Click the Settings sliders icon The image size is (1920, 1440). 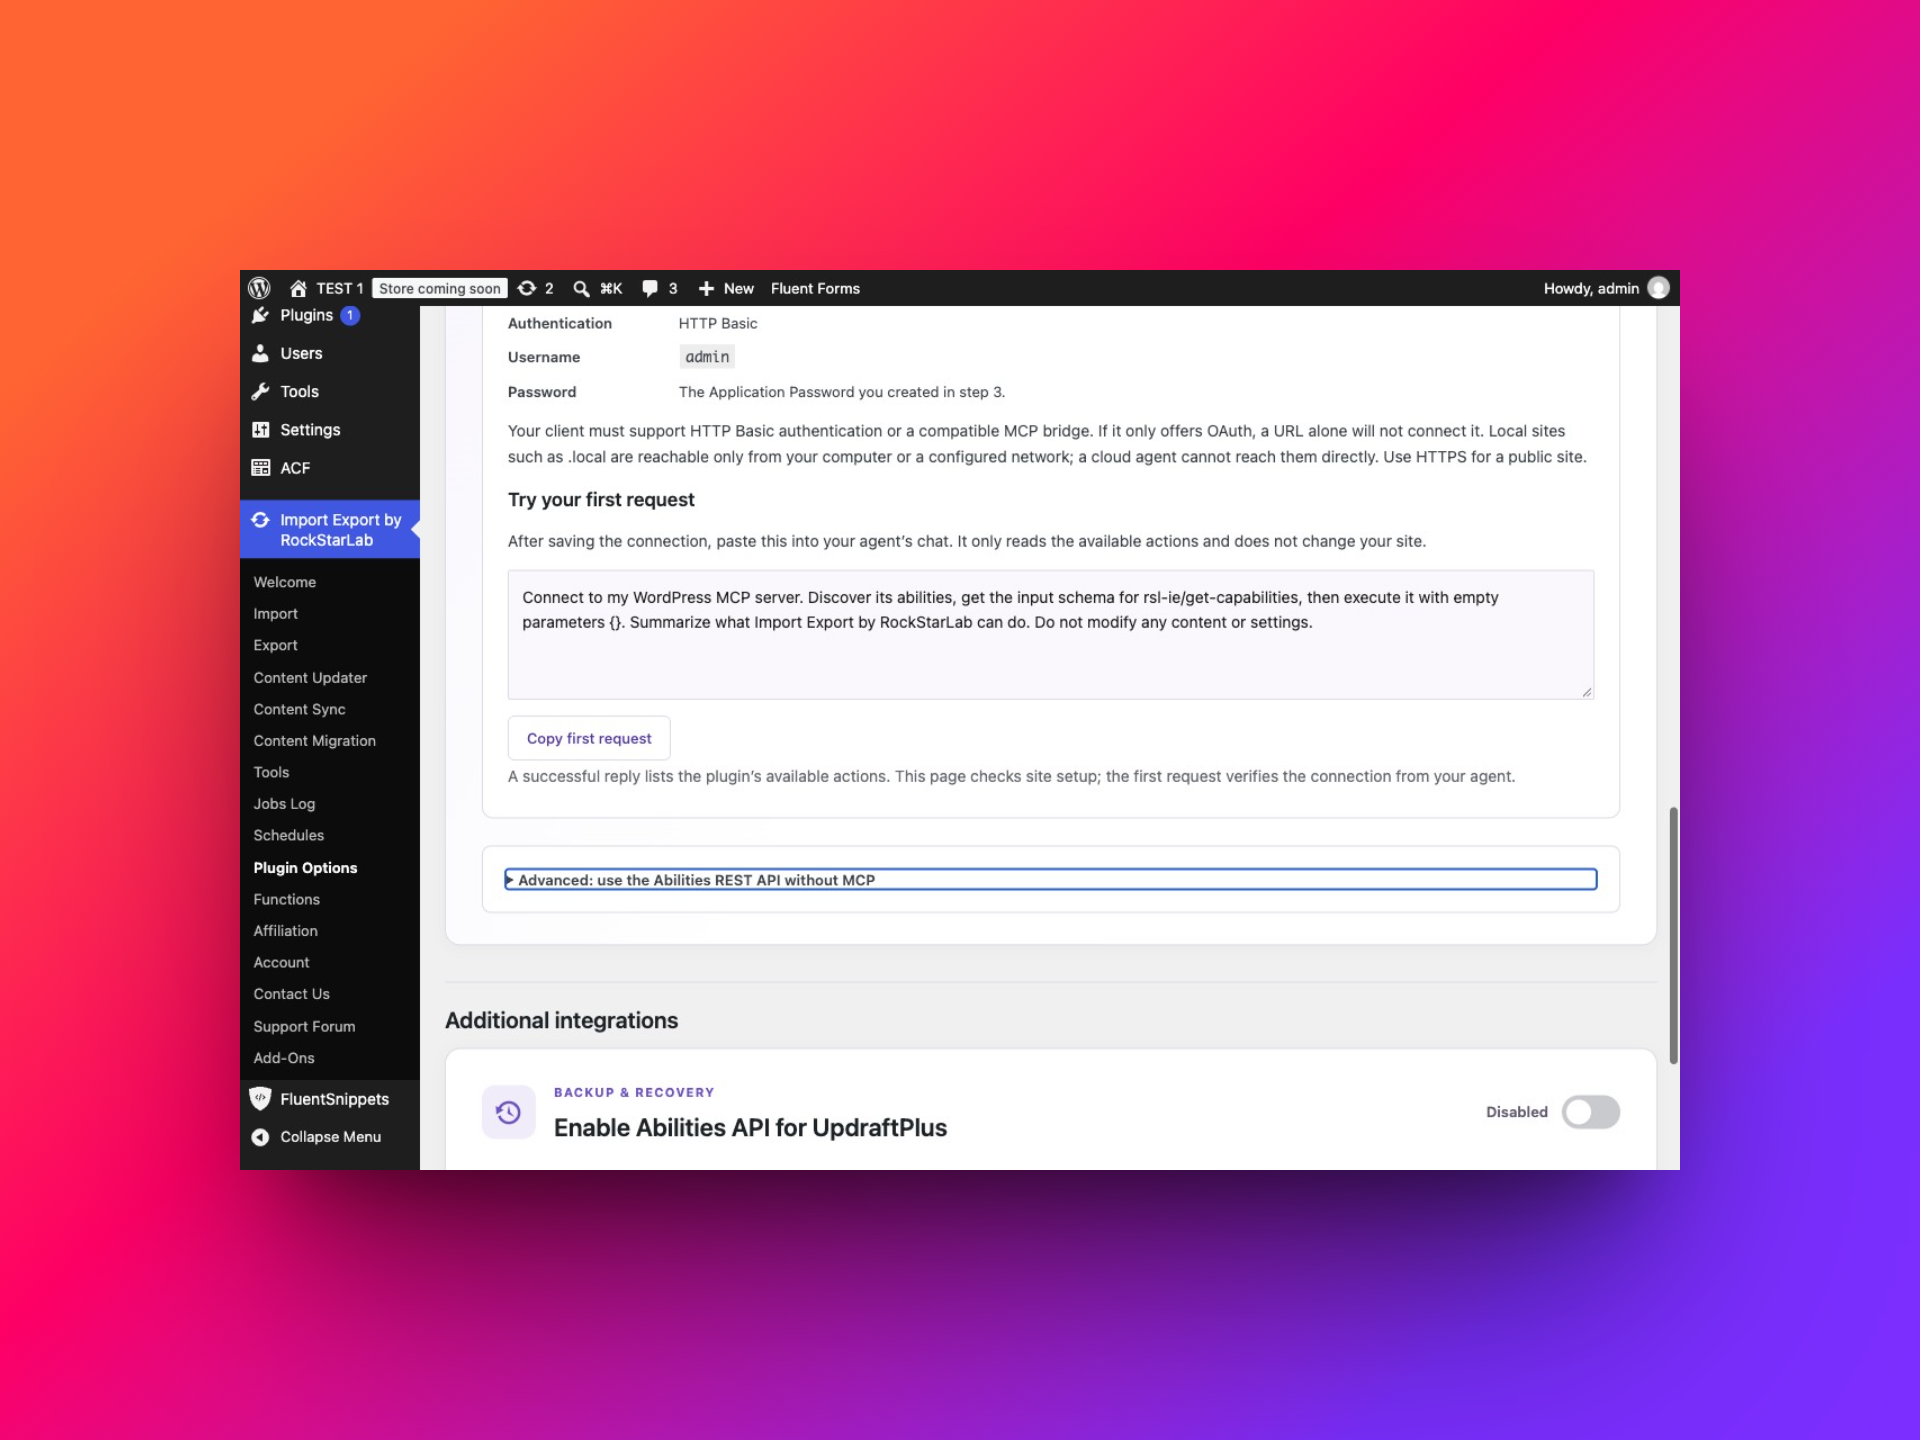coord(260,429)
